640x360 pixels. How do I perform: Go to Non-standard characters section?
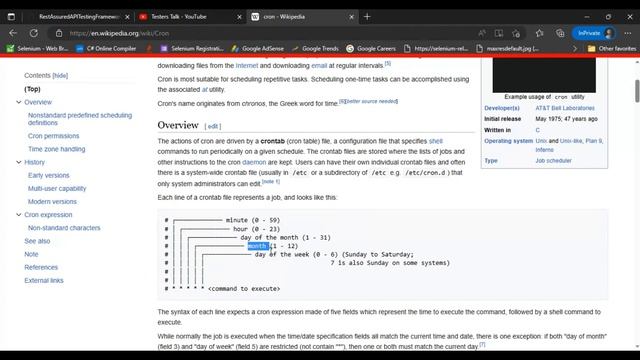pyautogui.click(x=64, y=228)
